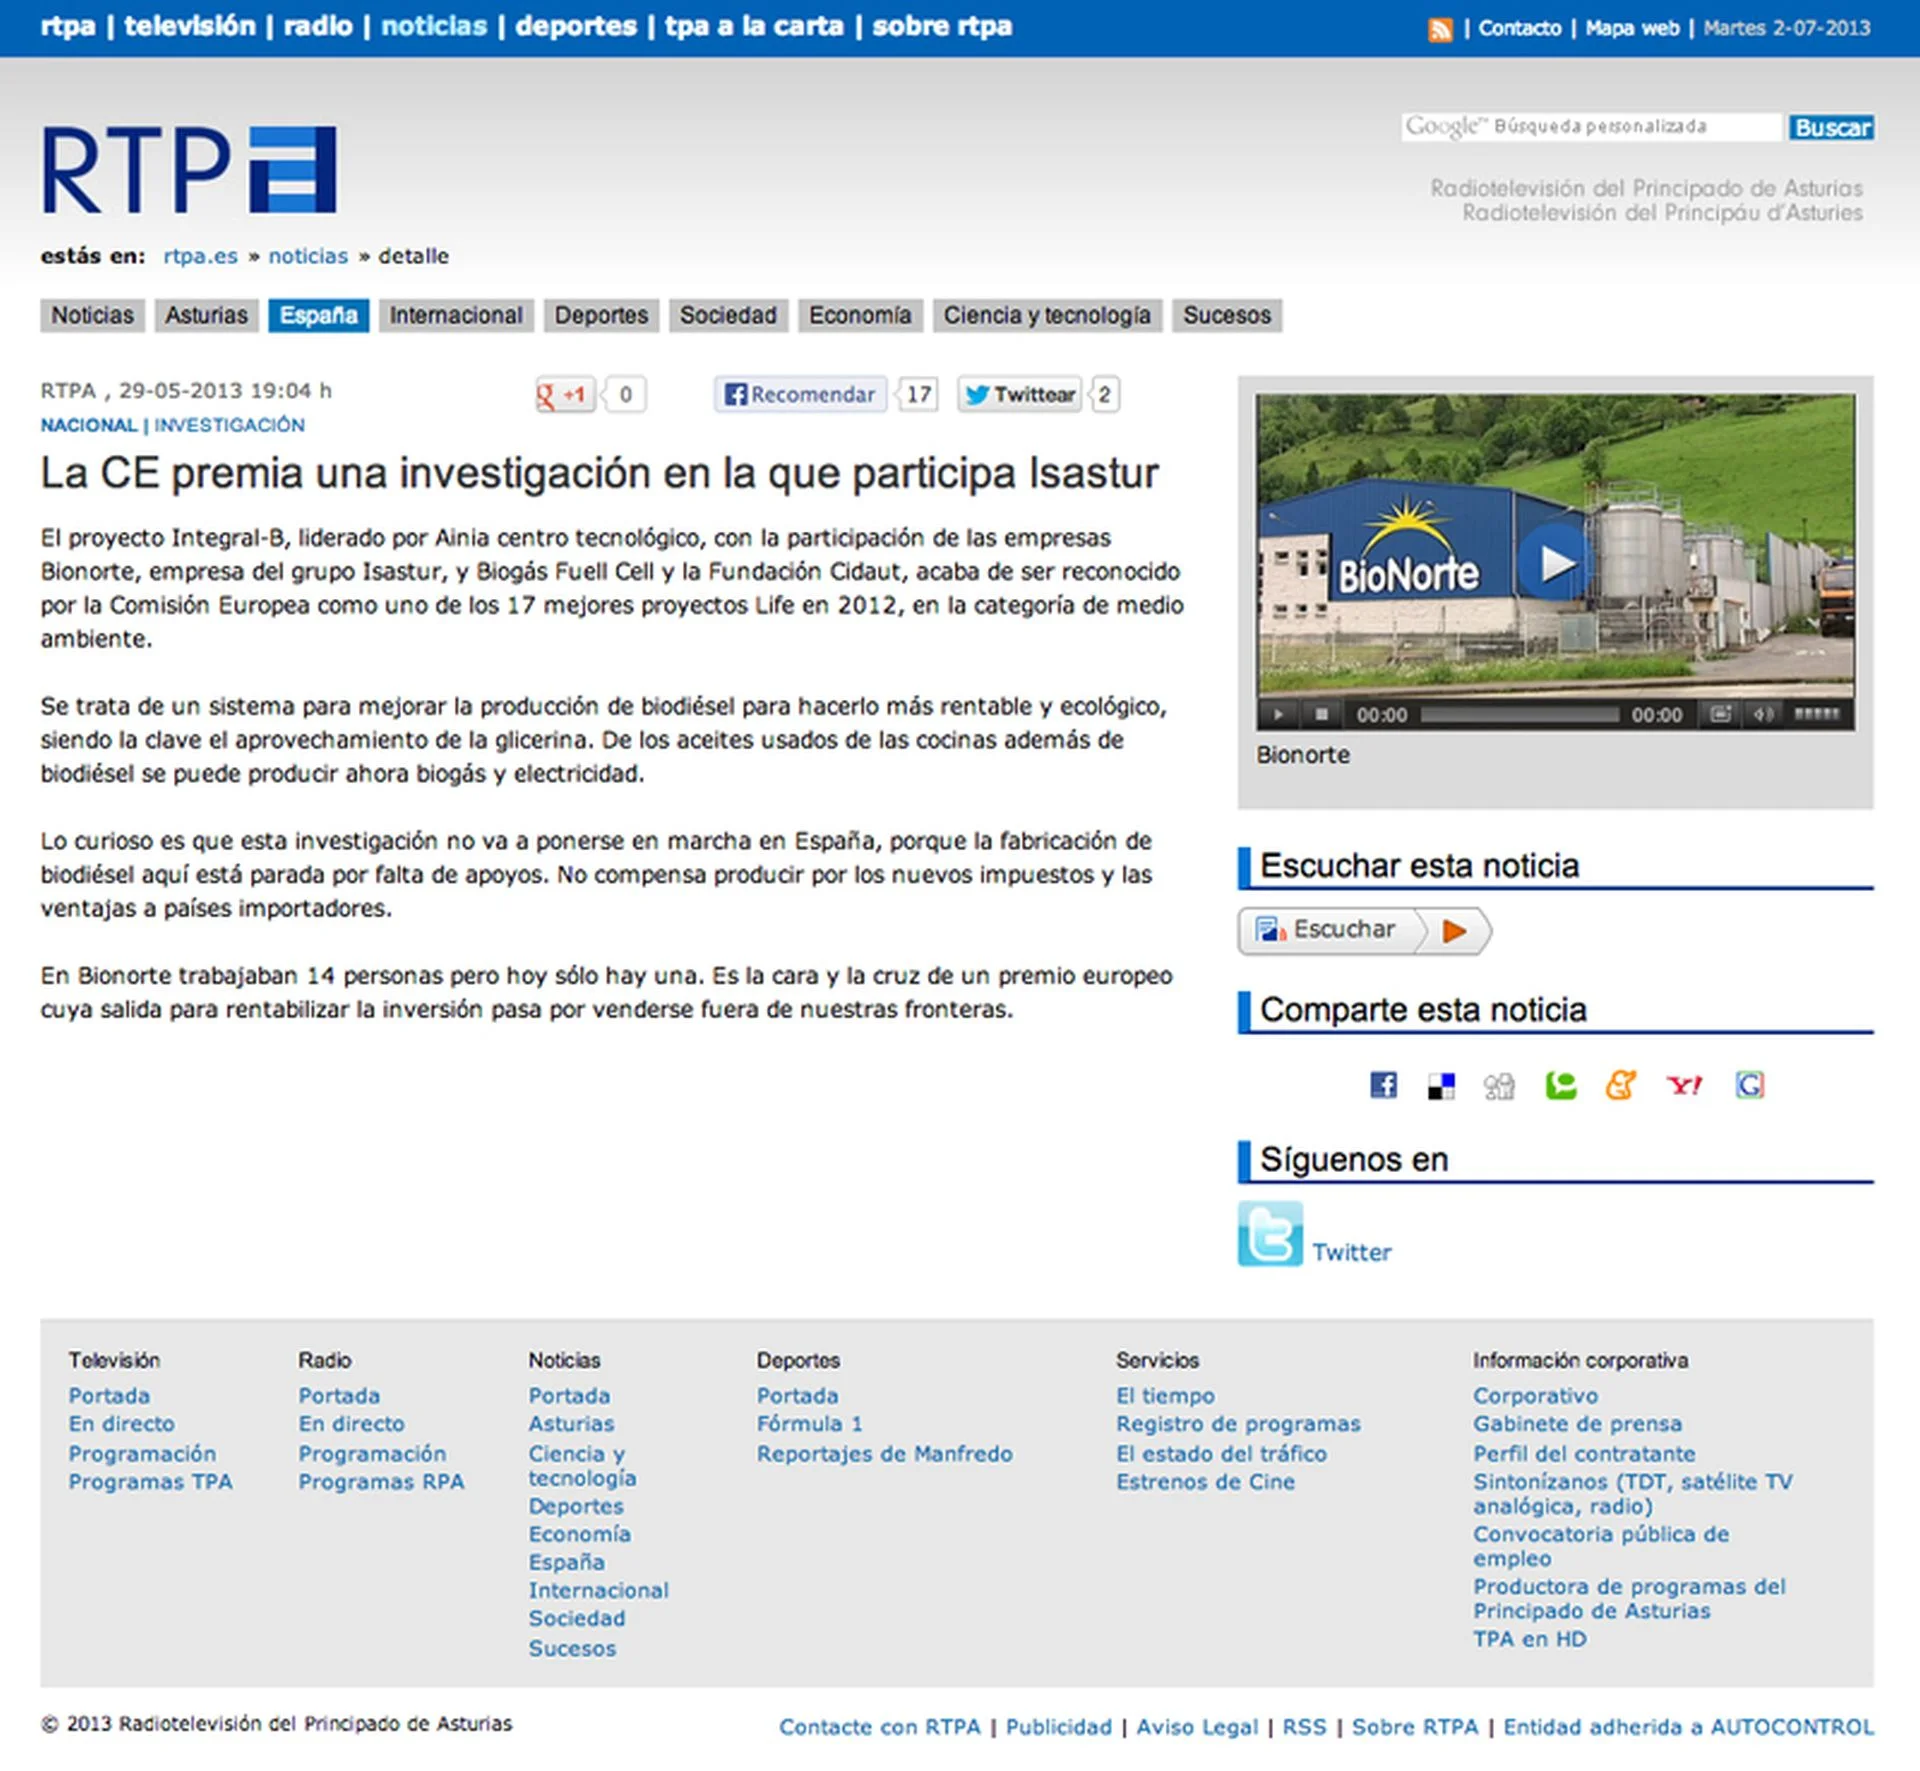This screenshot has width=1920, height=1771.
Task: Open the RSS link in the footer
Action: [1304, 1727]
